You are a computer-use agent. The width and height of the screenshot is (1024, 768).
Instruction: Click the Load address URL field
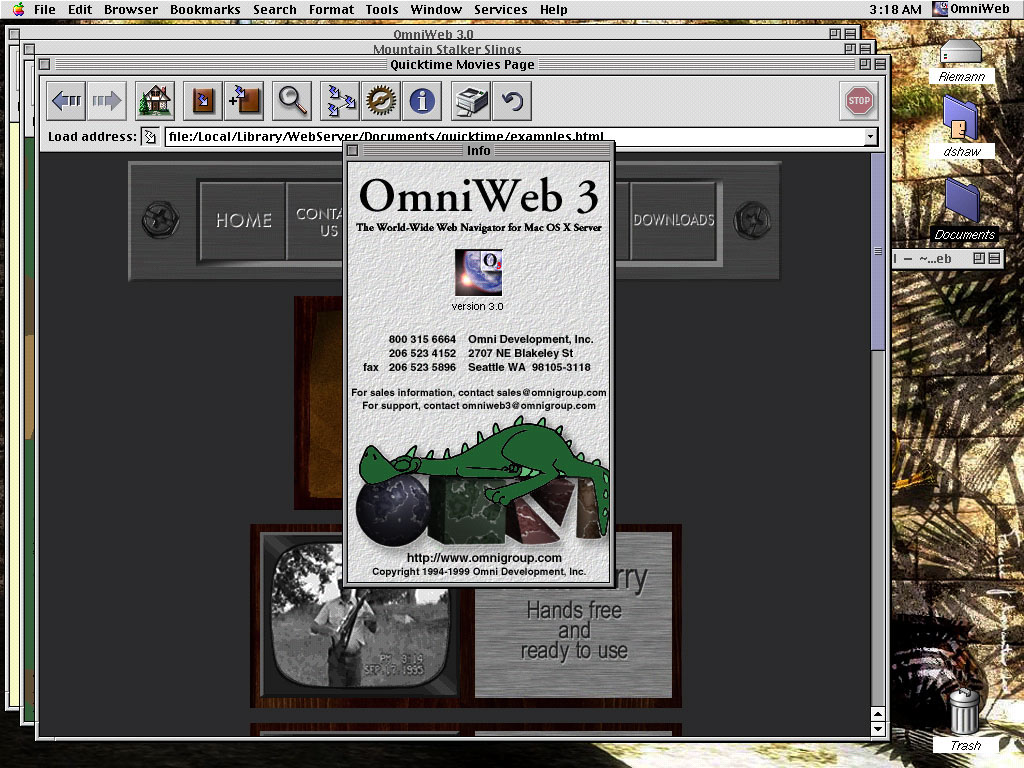[x=515, y=136]
